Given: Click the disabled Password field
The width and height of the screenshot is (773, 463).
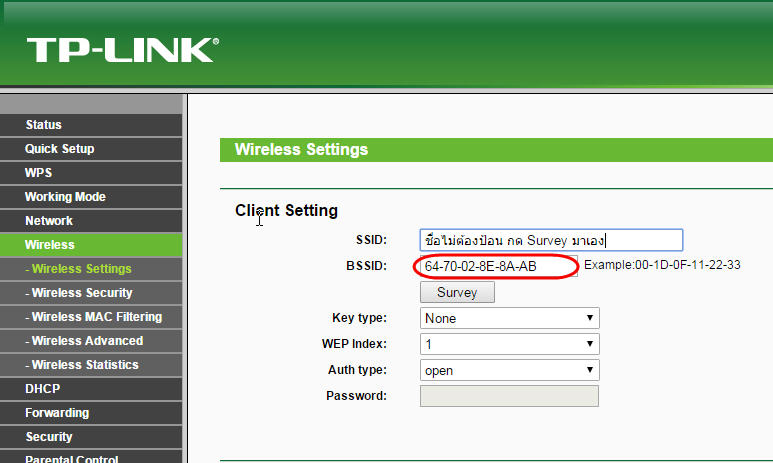Looking at the screenshot, I should tap(509, 396).
